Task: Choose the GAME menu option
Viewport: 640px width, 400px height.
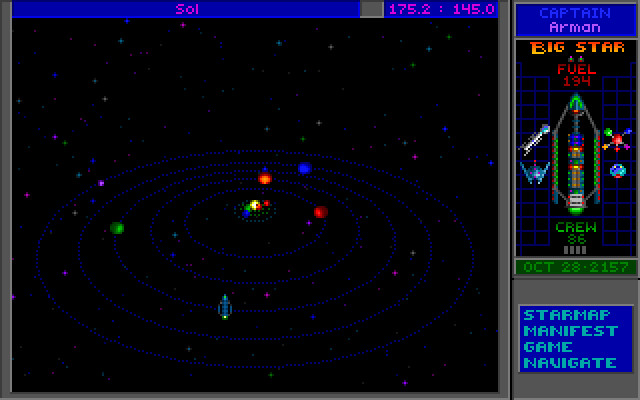Action: pos(548,347)
